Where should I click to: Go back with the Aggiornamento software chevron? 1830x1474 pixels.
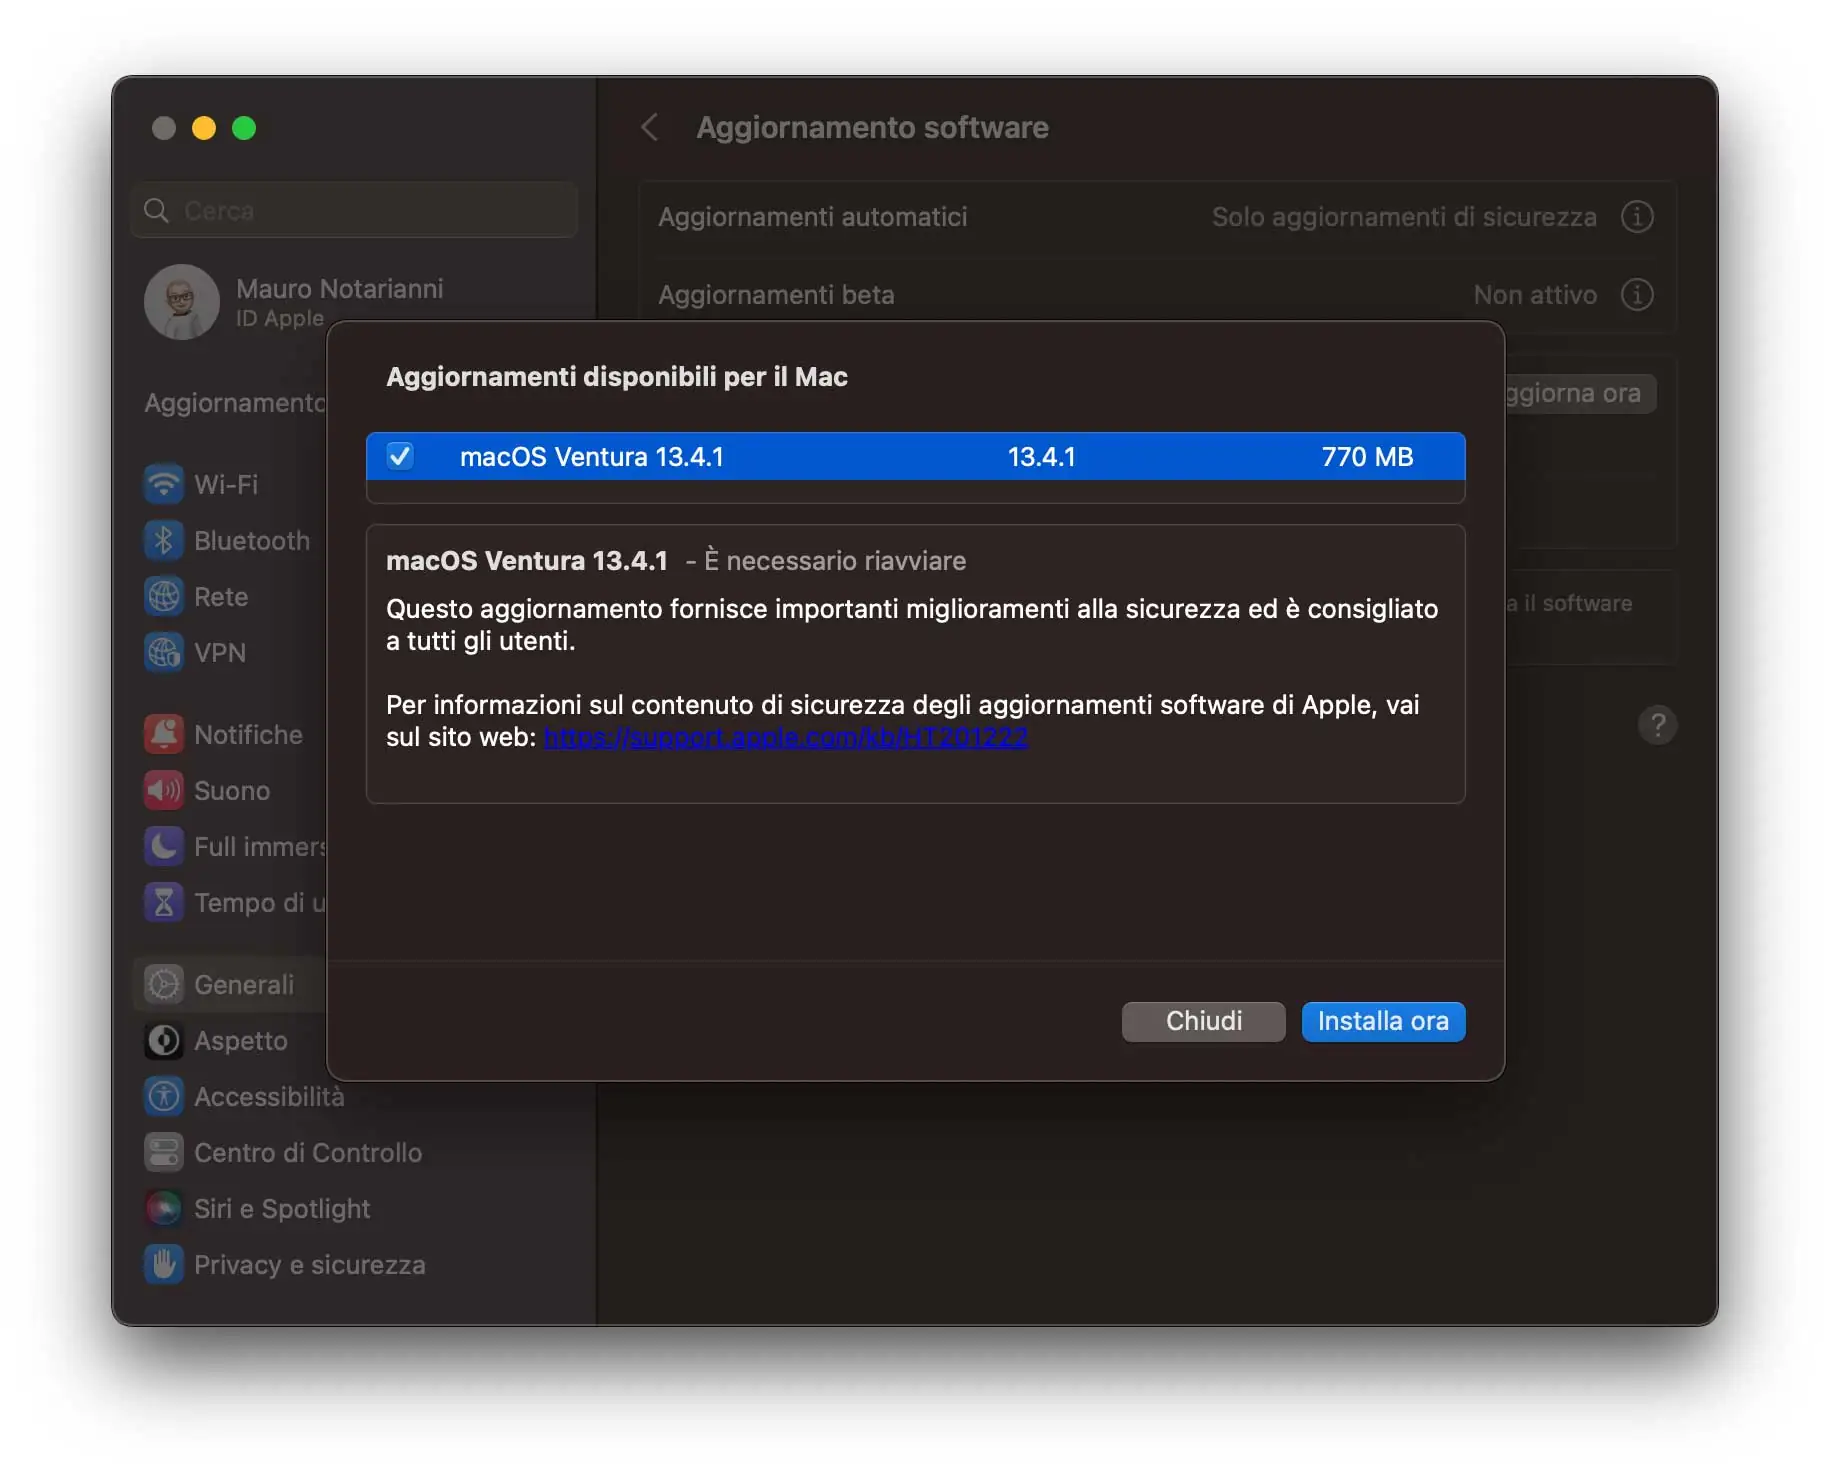click(650, 127)
